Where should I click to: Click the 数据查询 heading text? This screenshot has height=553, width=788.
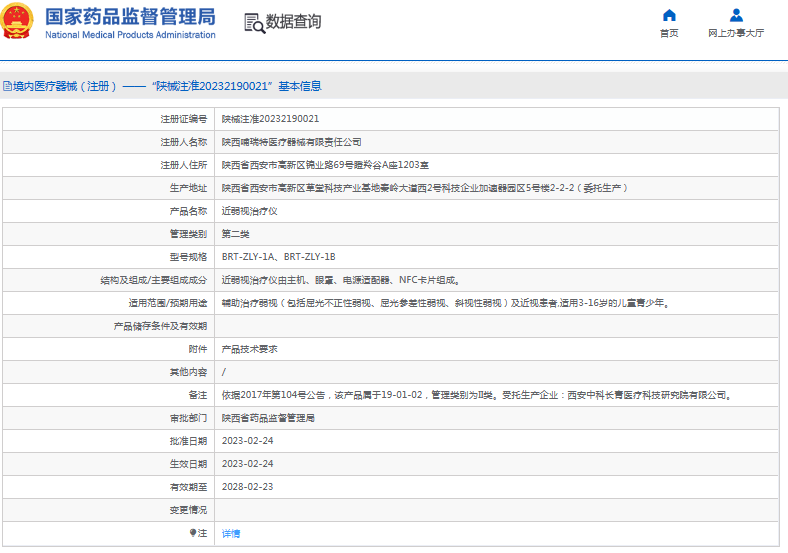click(293, 22)
